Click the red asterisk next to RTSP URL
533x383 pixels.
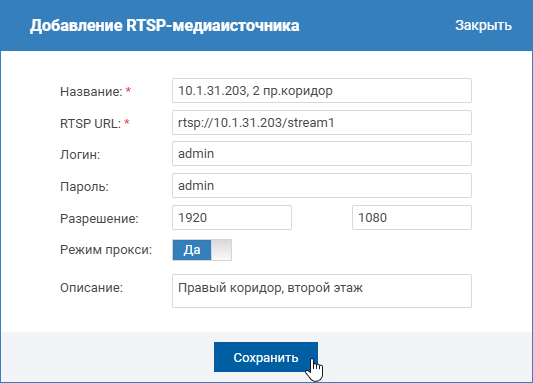[x=127, y=122]
